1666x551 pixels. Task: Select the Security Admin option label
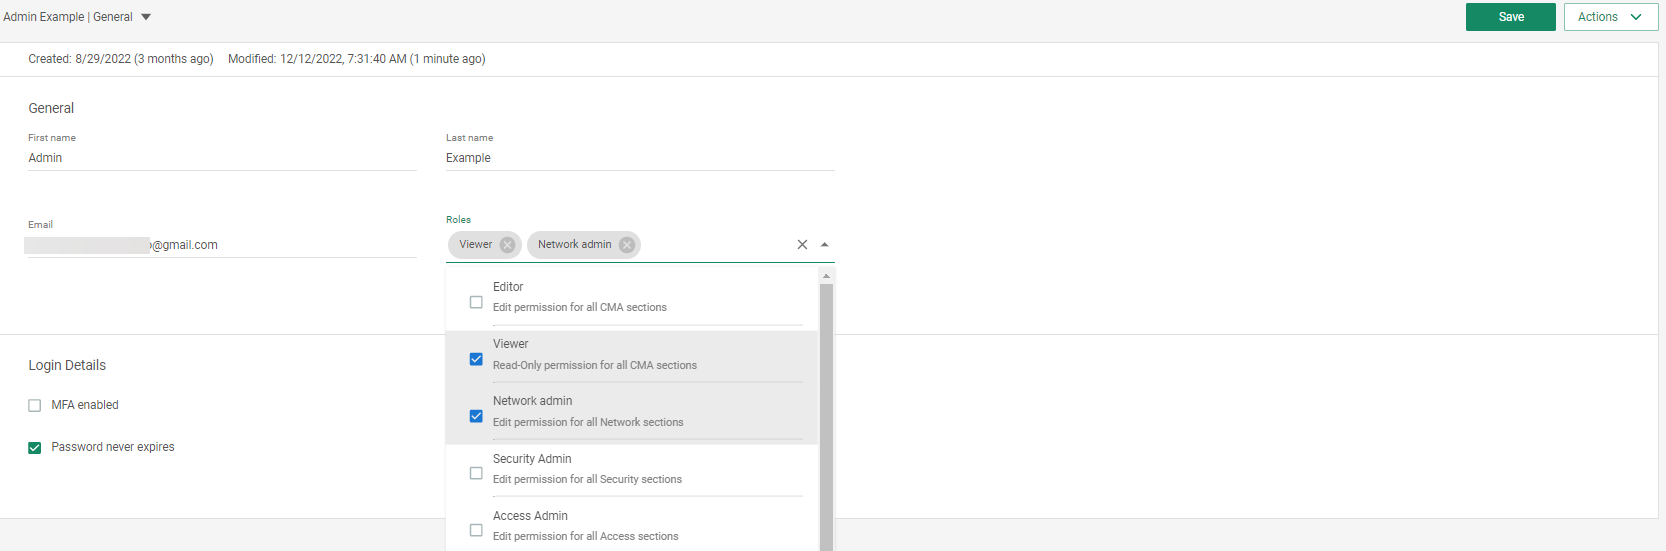tap(532, 459)
